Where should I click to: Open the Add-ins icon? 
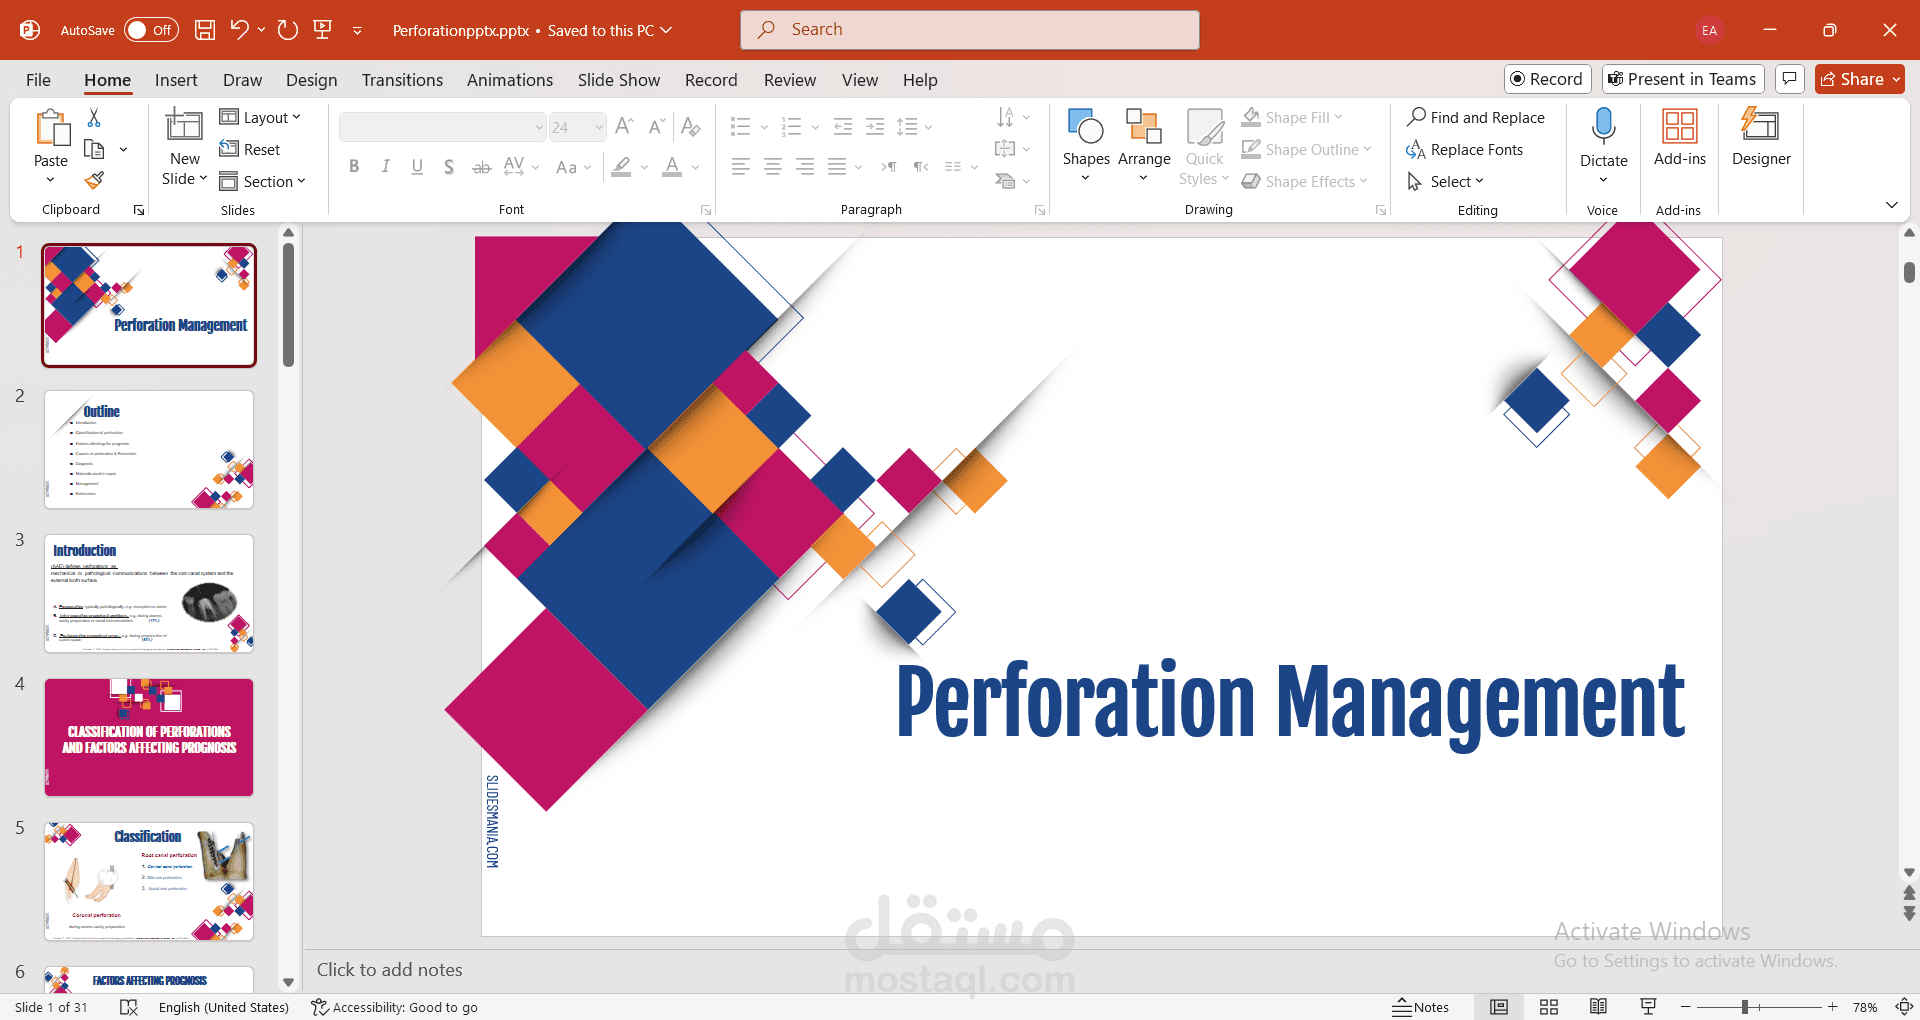(x=1680, y=126)
